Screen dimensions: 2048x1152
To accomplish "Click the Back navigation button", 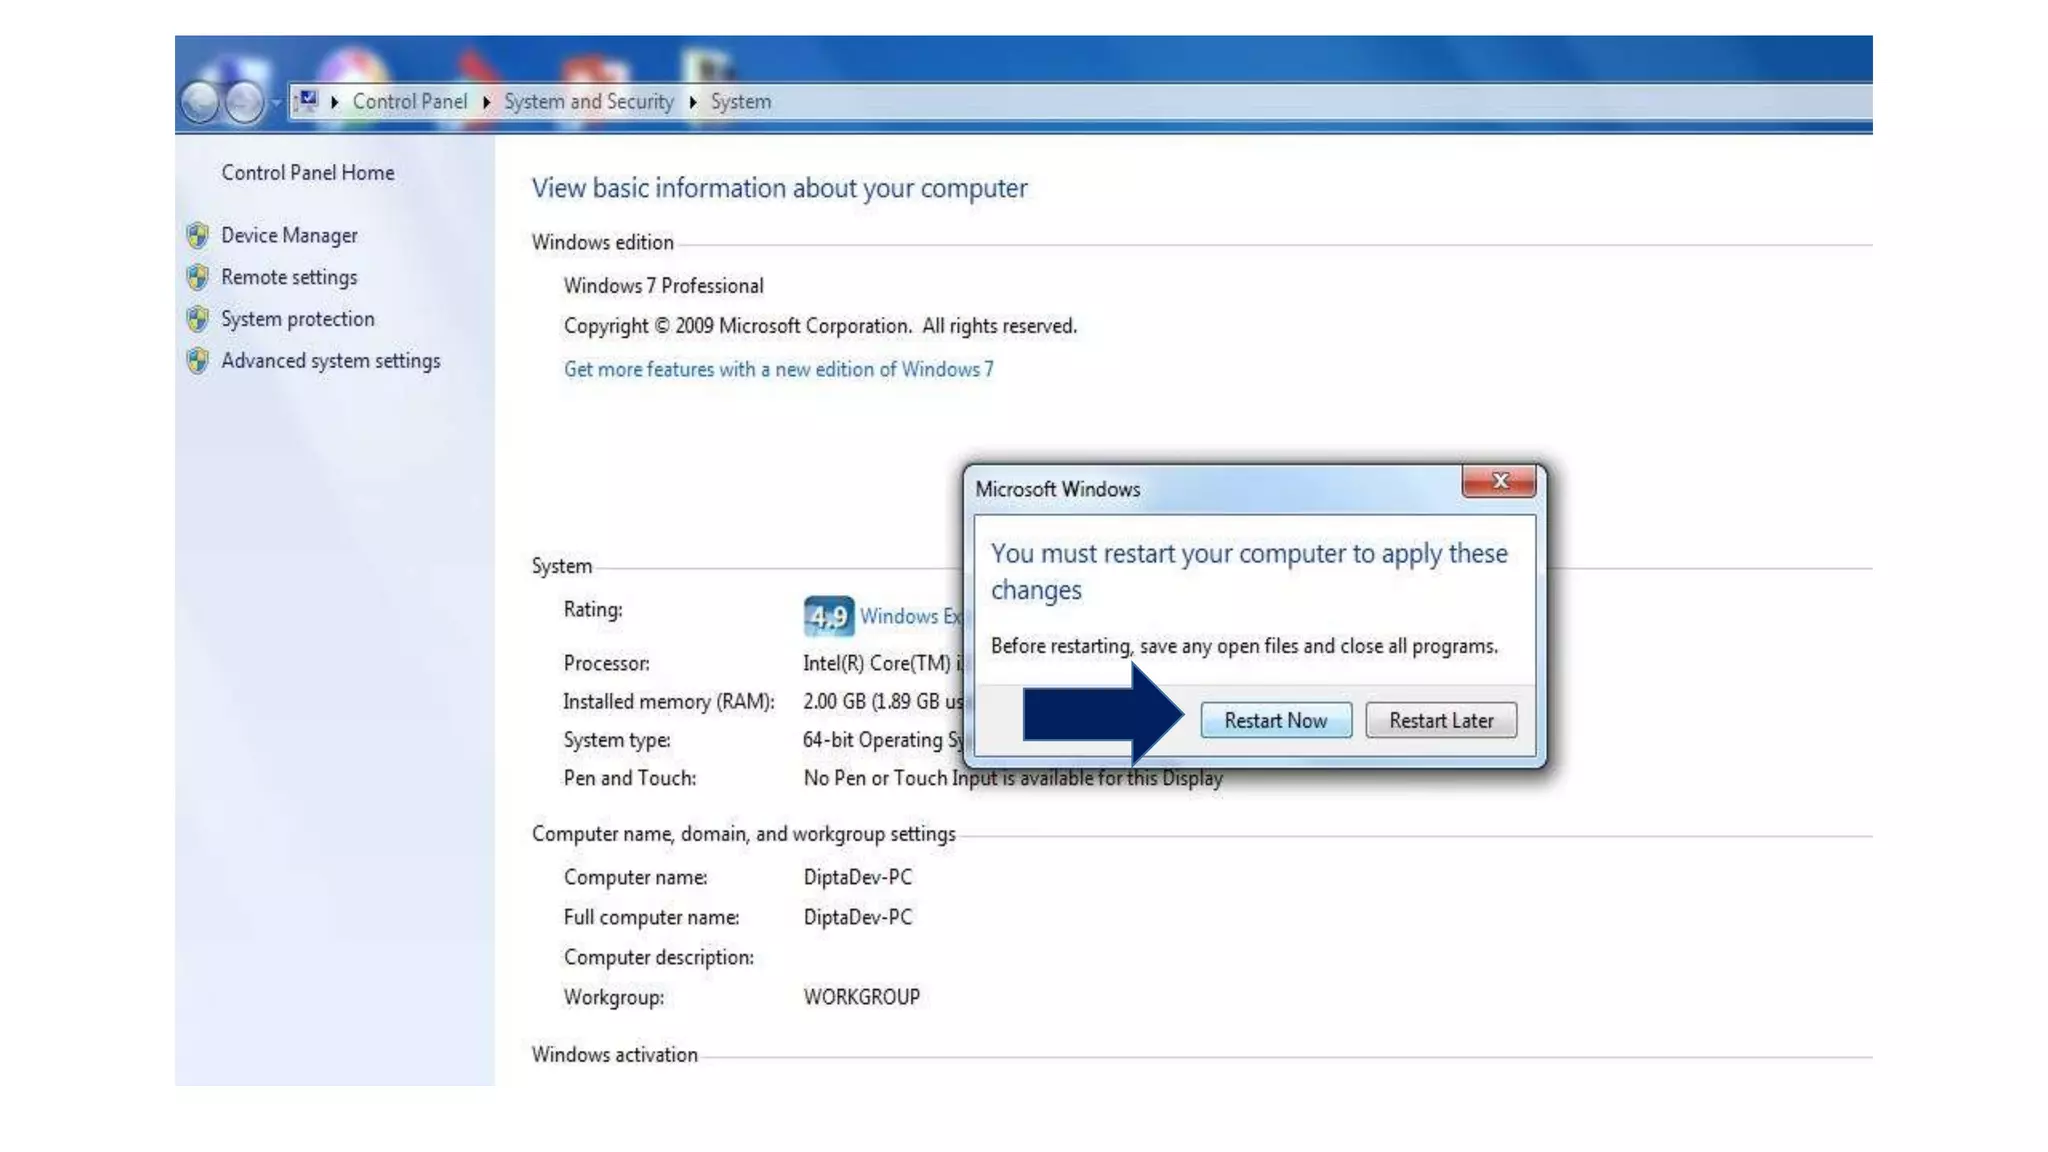I will [x=201, y=101].
